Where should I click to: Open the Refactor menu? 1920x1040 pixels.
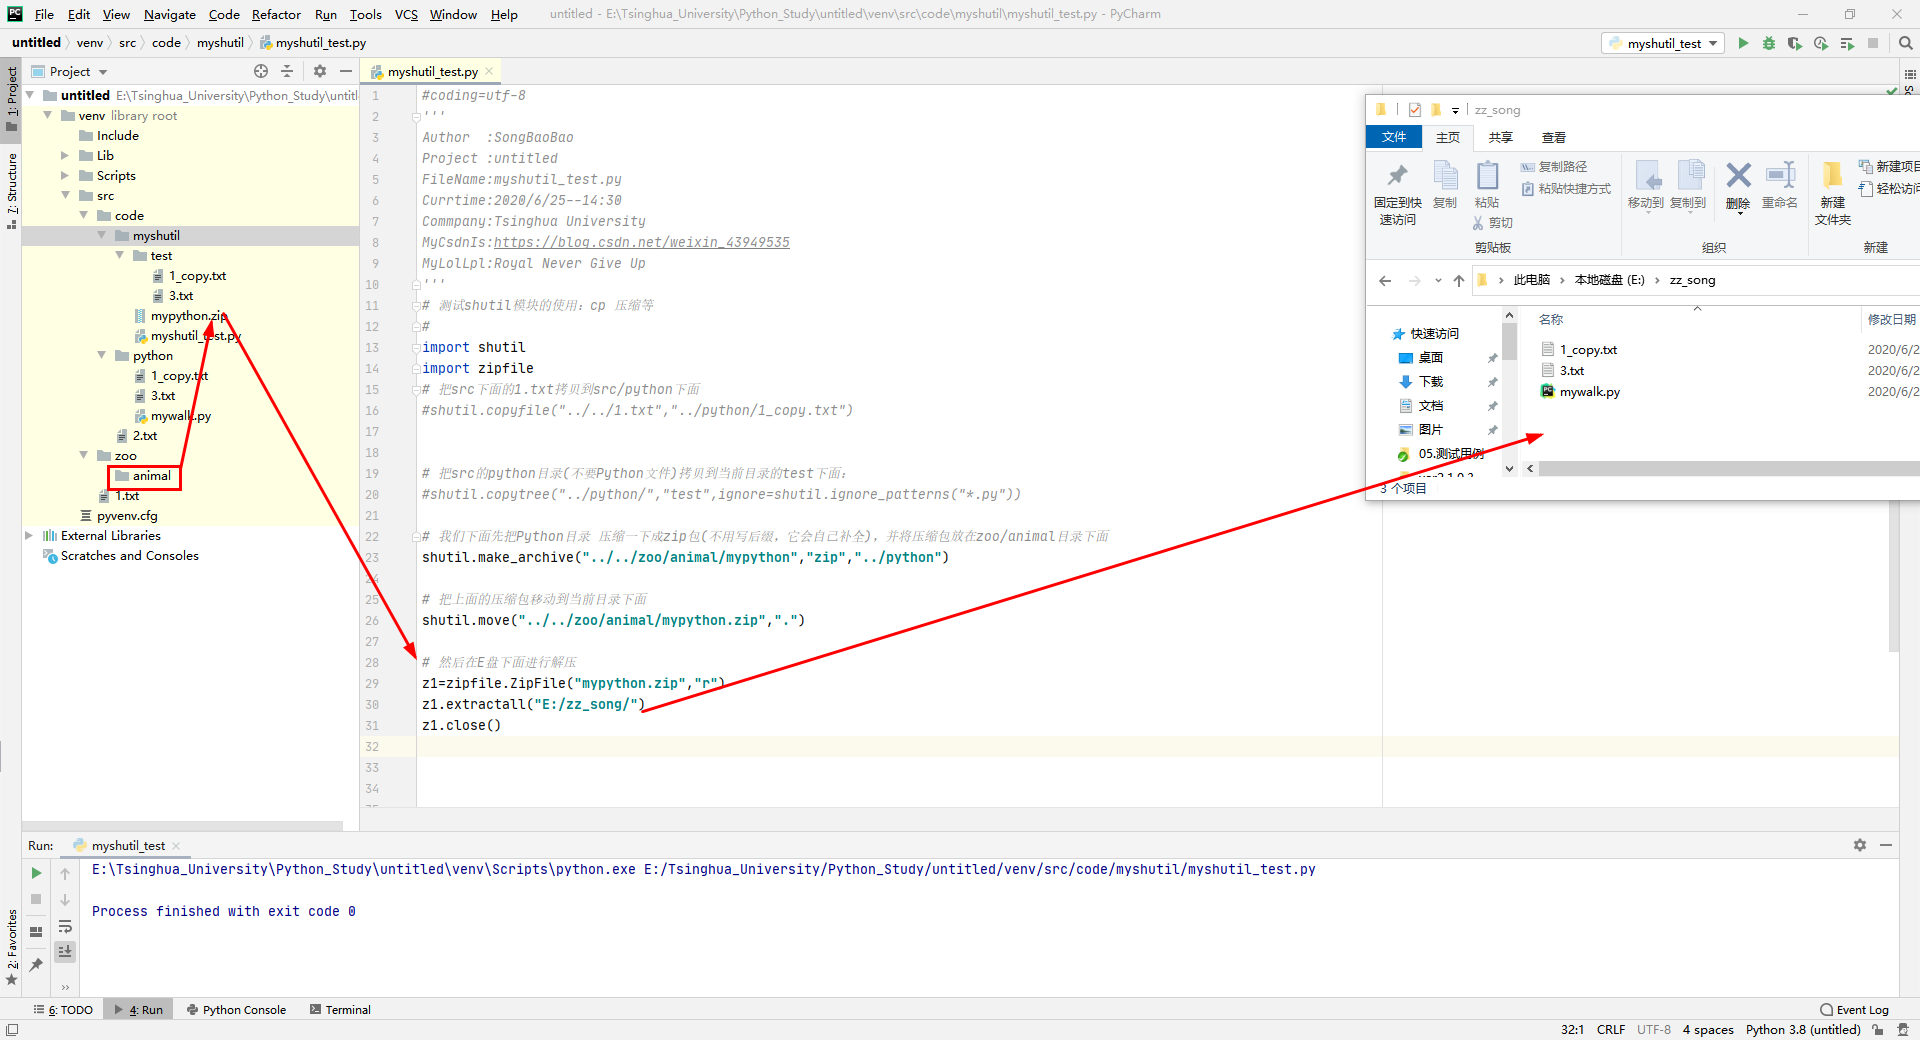(276, 14)
